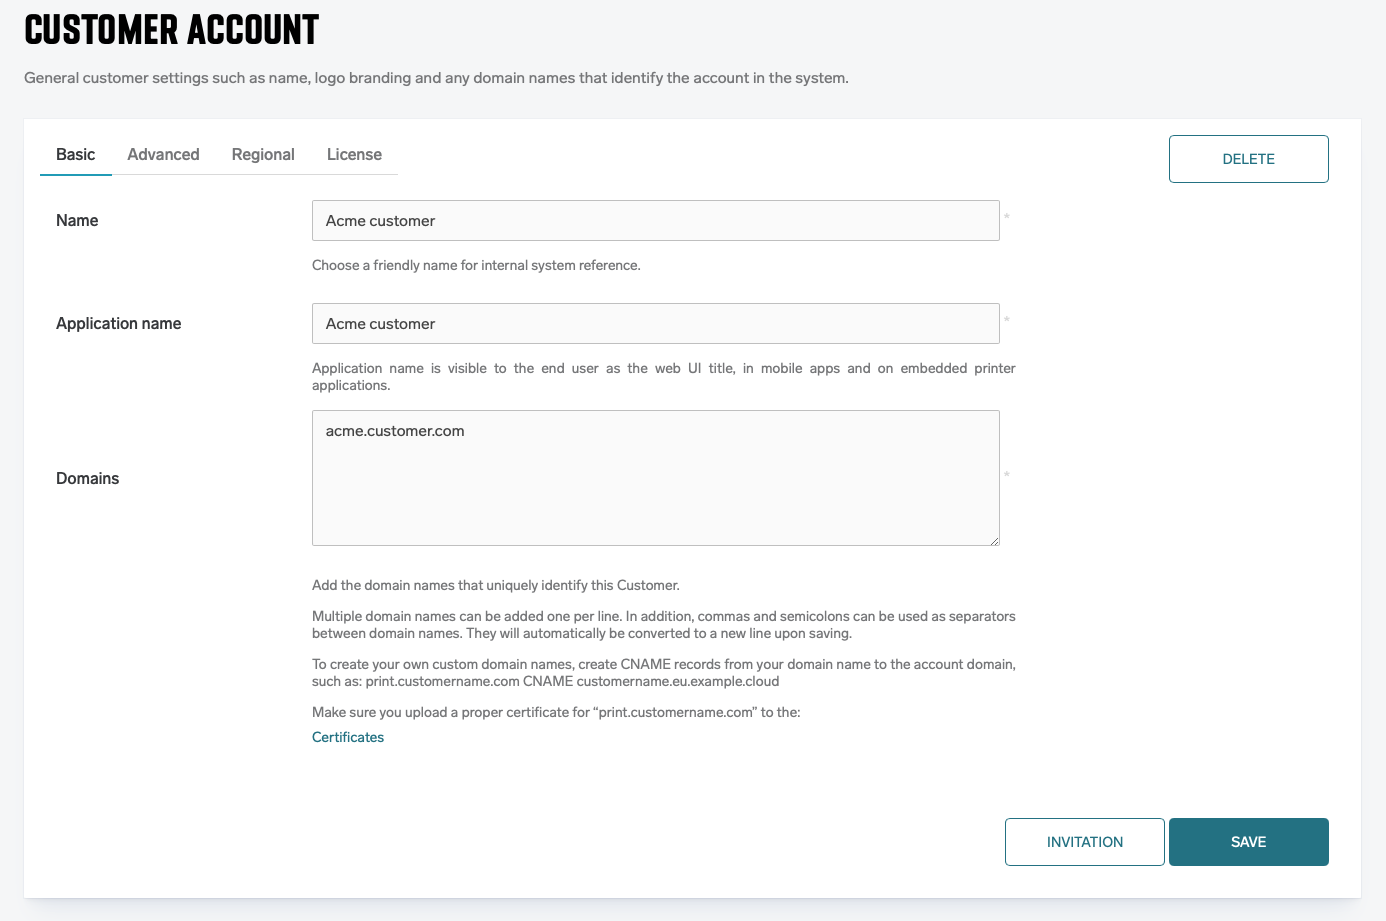The image size is (1386, 921).
Task: Click inside the Domains text area
Action: [655, 478]
